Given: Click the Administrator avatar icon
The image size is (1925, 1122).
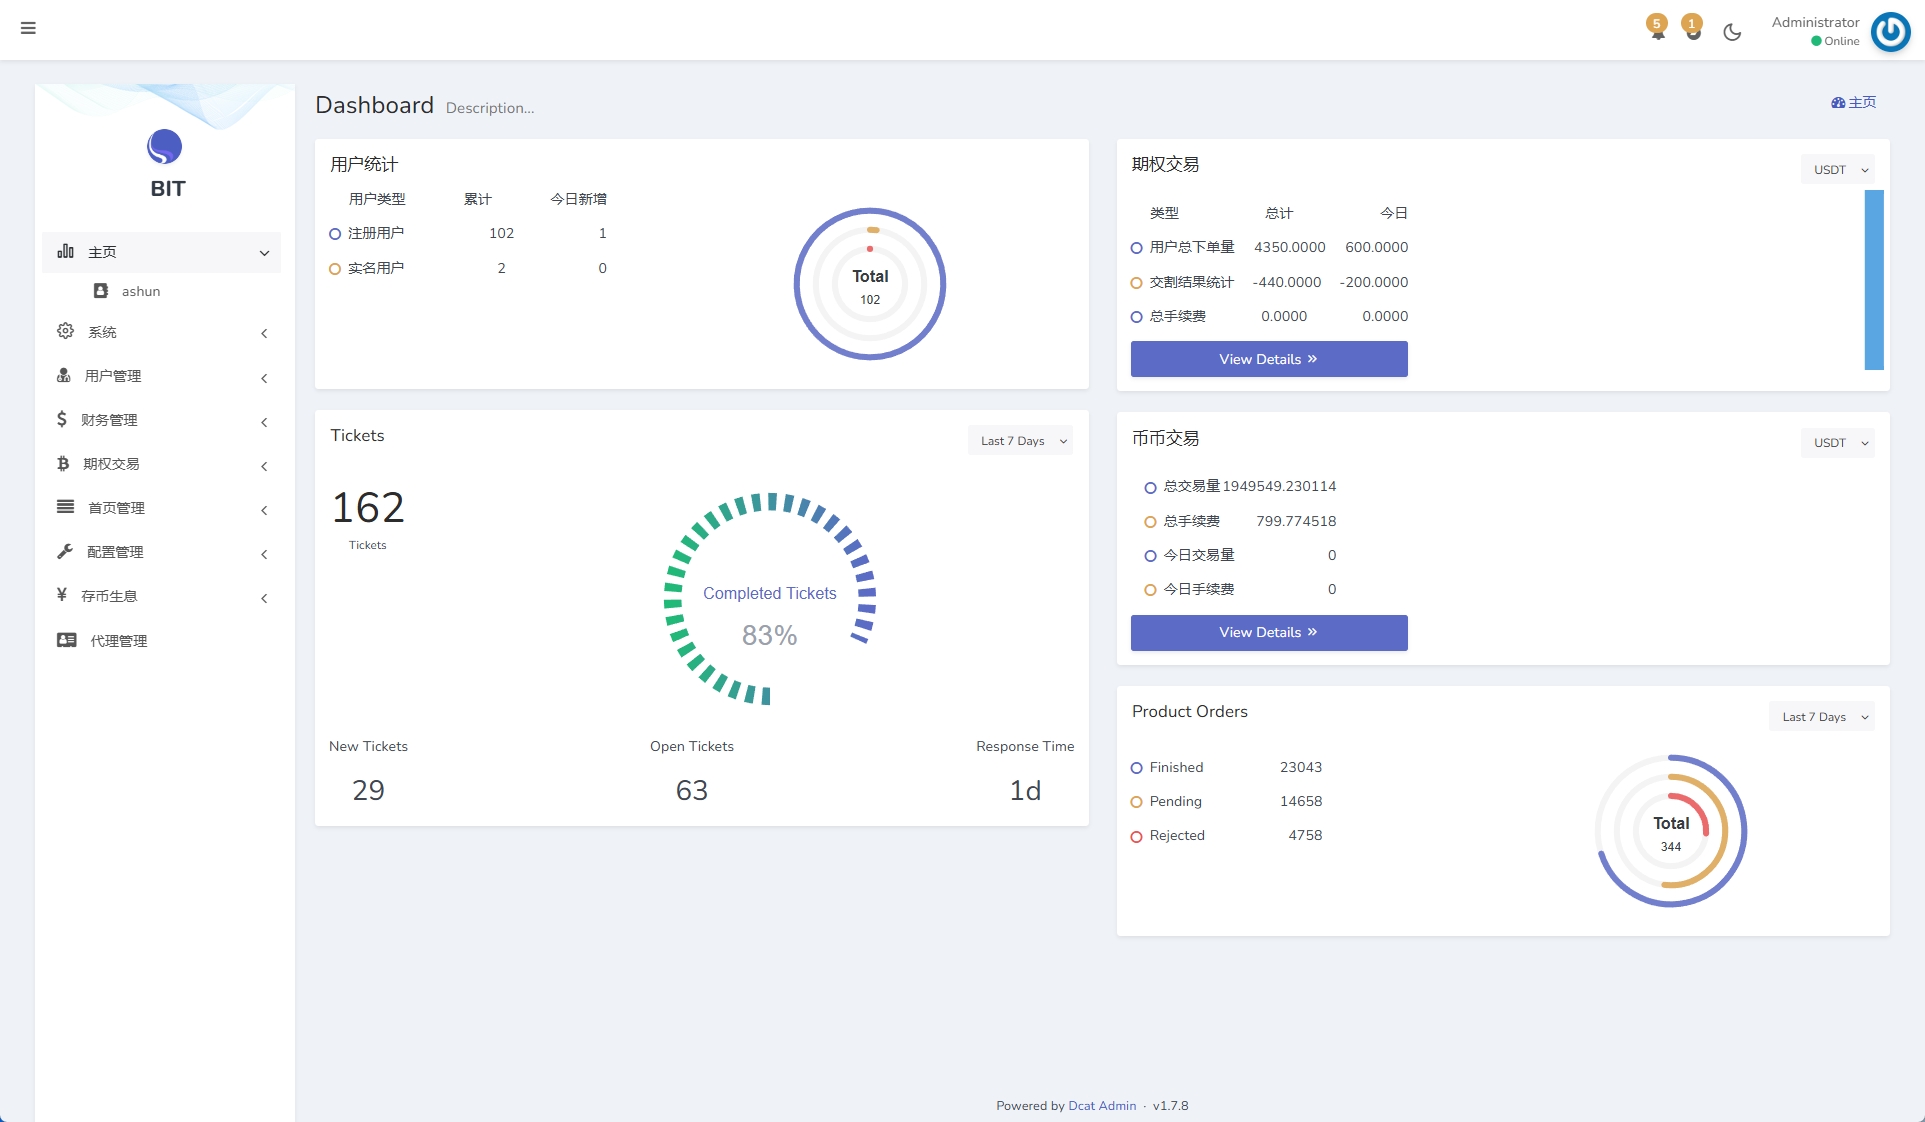Looking at the screenshot, I should point(1890,31).
